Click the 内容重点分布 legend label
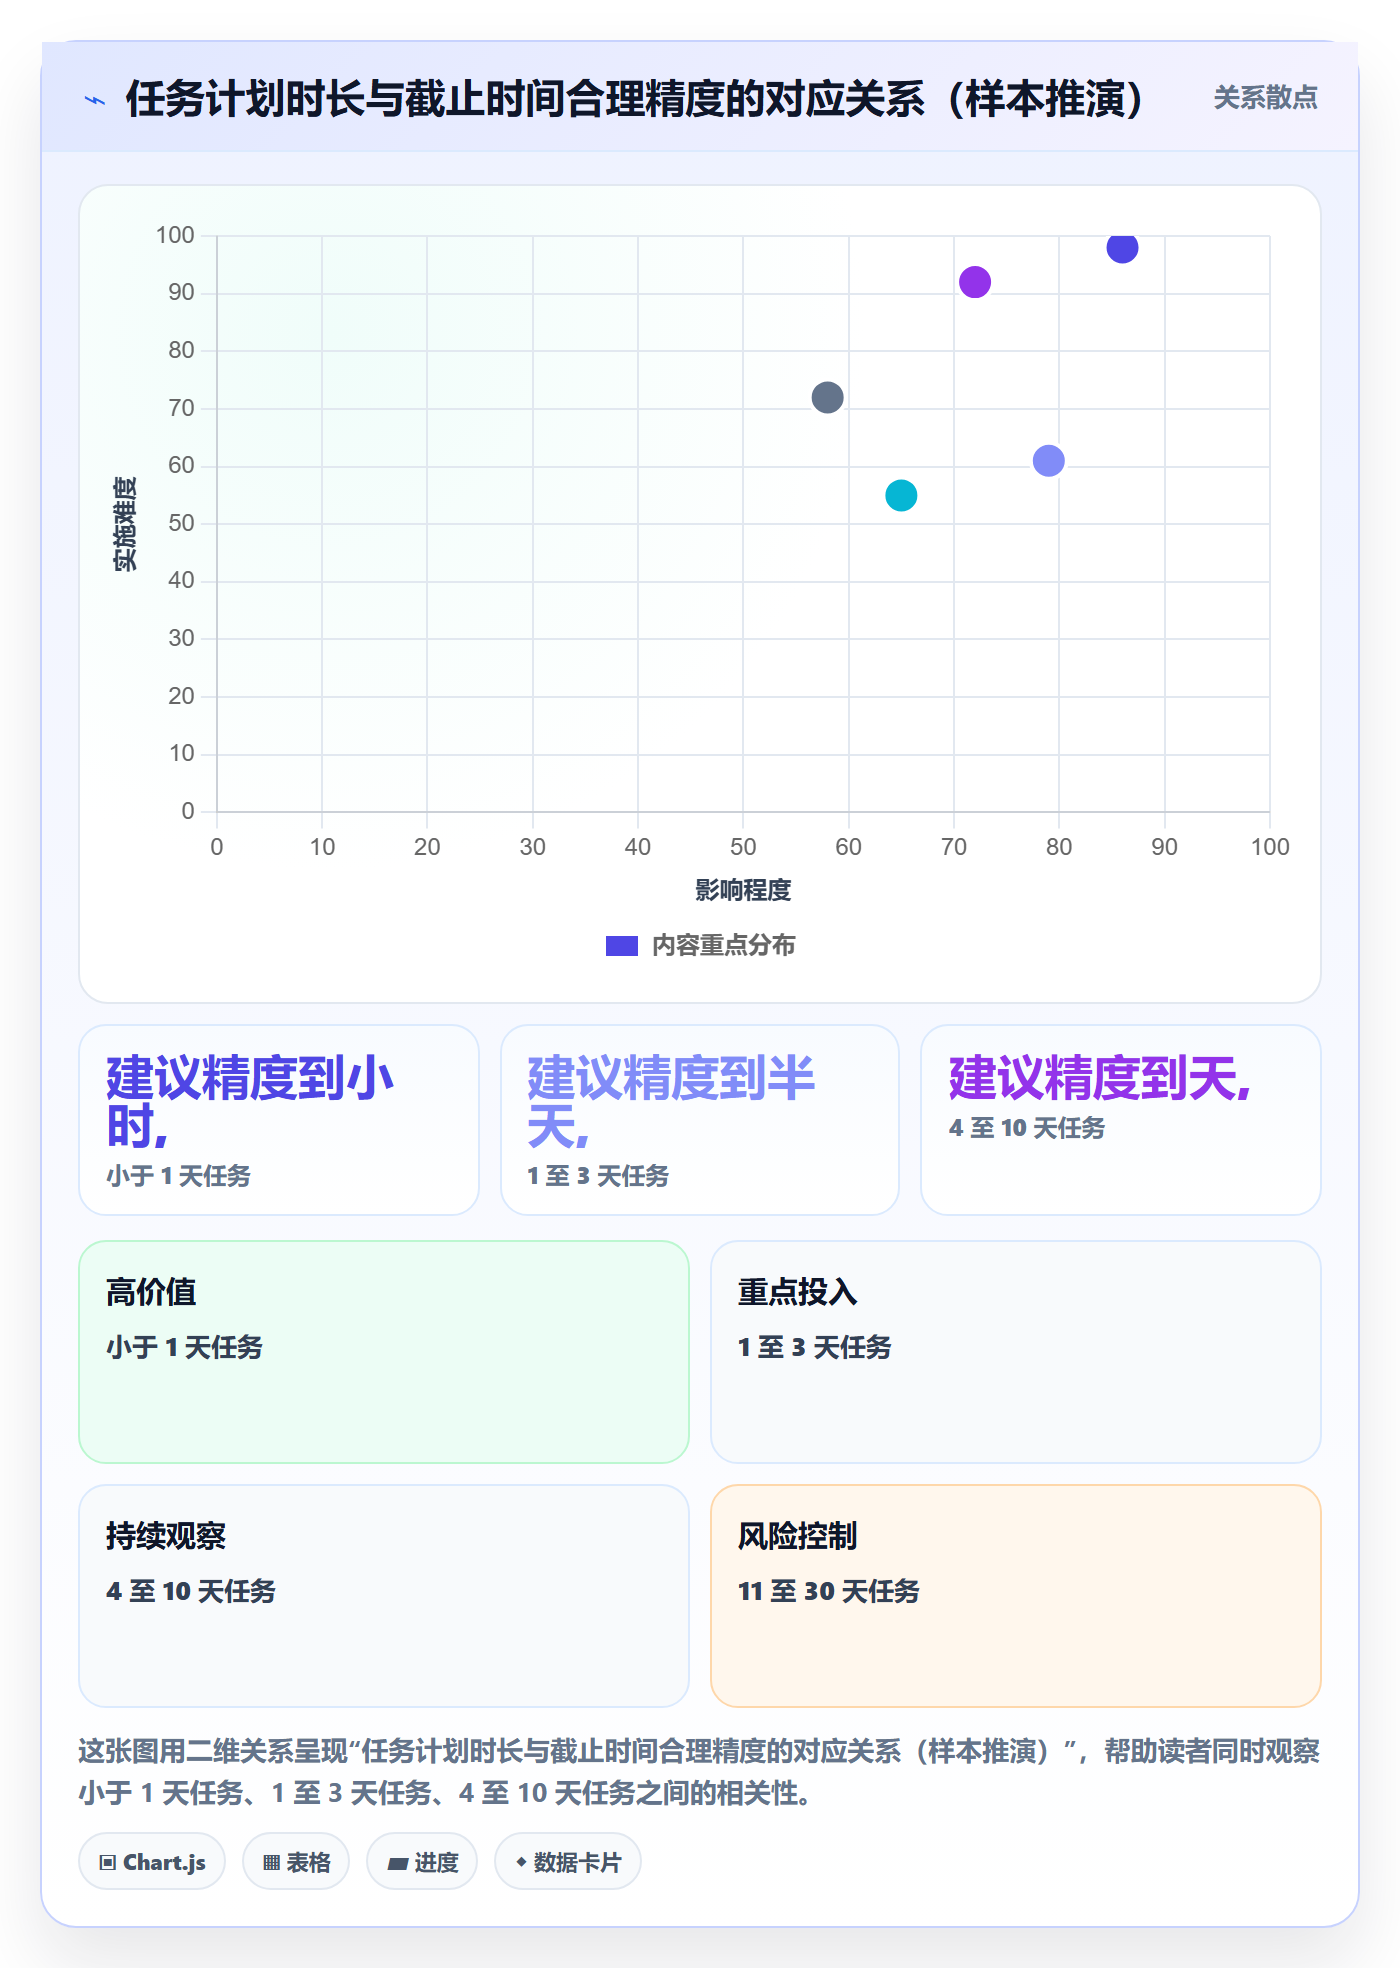The height and width of the screenshot is (1968, 1400). point(723,946)
